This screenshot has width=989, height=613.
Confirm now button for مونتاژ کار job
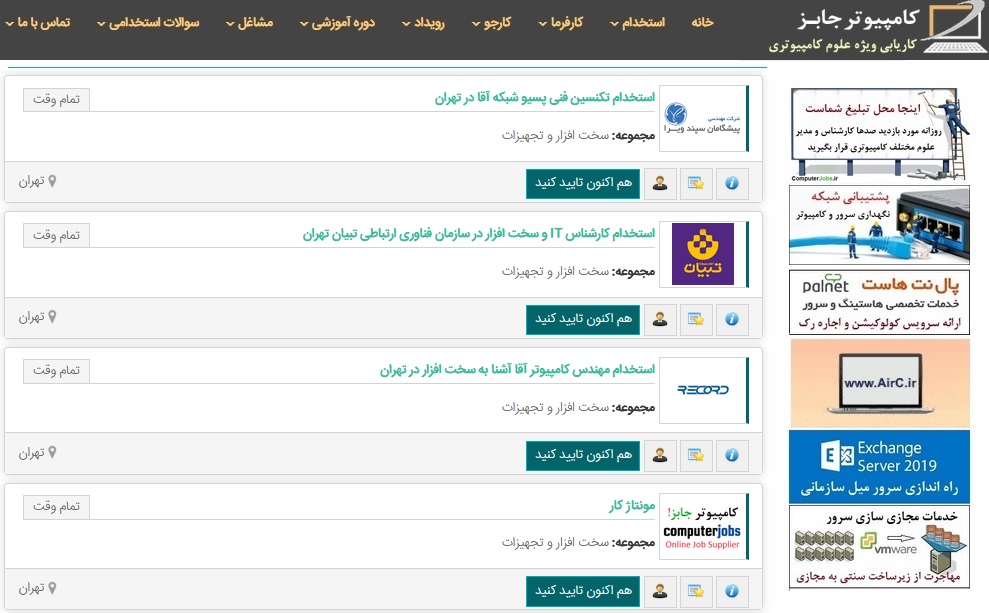tap(583, 591)
